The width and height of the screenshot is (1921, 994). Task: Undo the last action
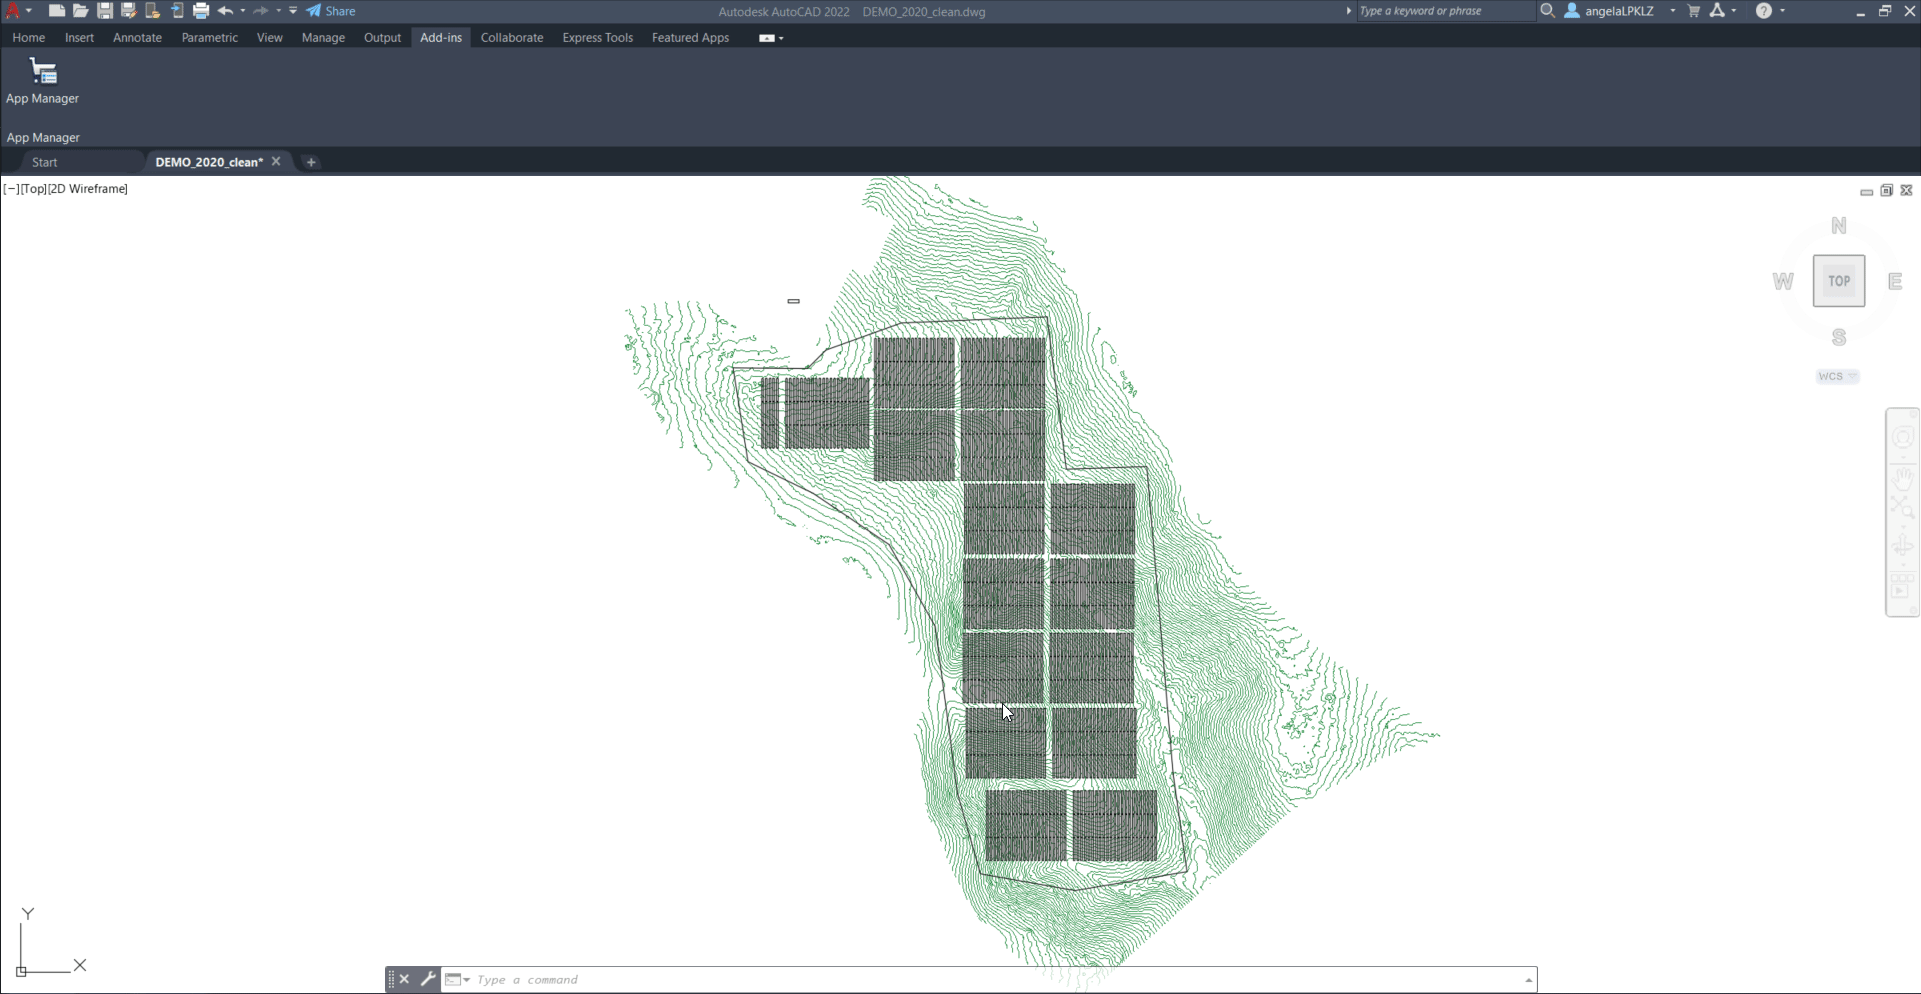pyautogui.click(x=225, y=11)
